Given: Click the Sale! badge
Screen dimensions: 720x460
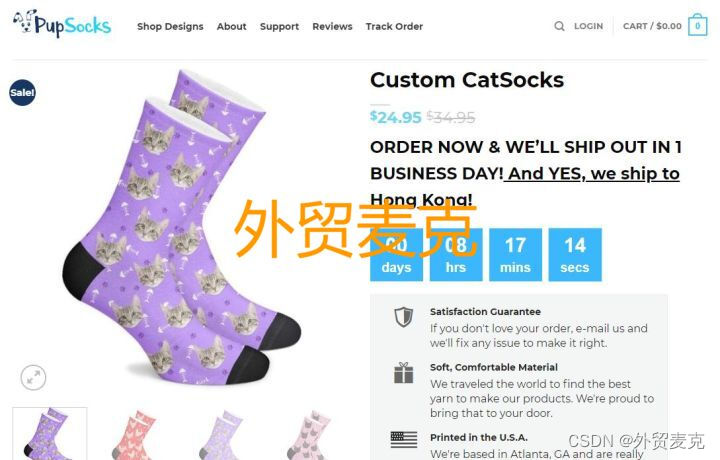Looking at the screenshot, I should [22, 92].
